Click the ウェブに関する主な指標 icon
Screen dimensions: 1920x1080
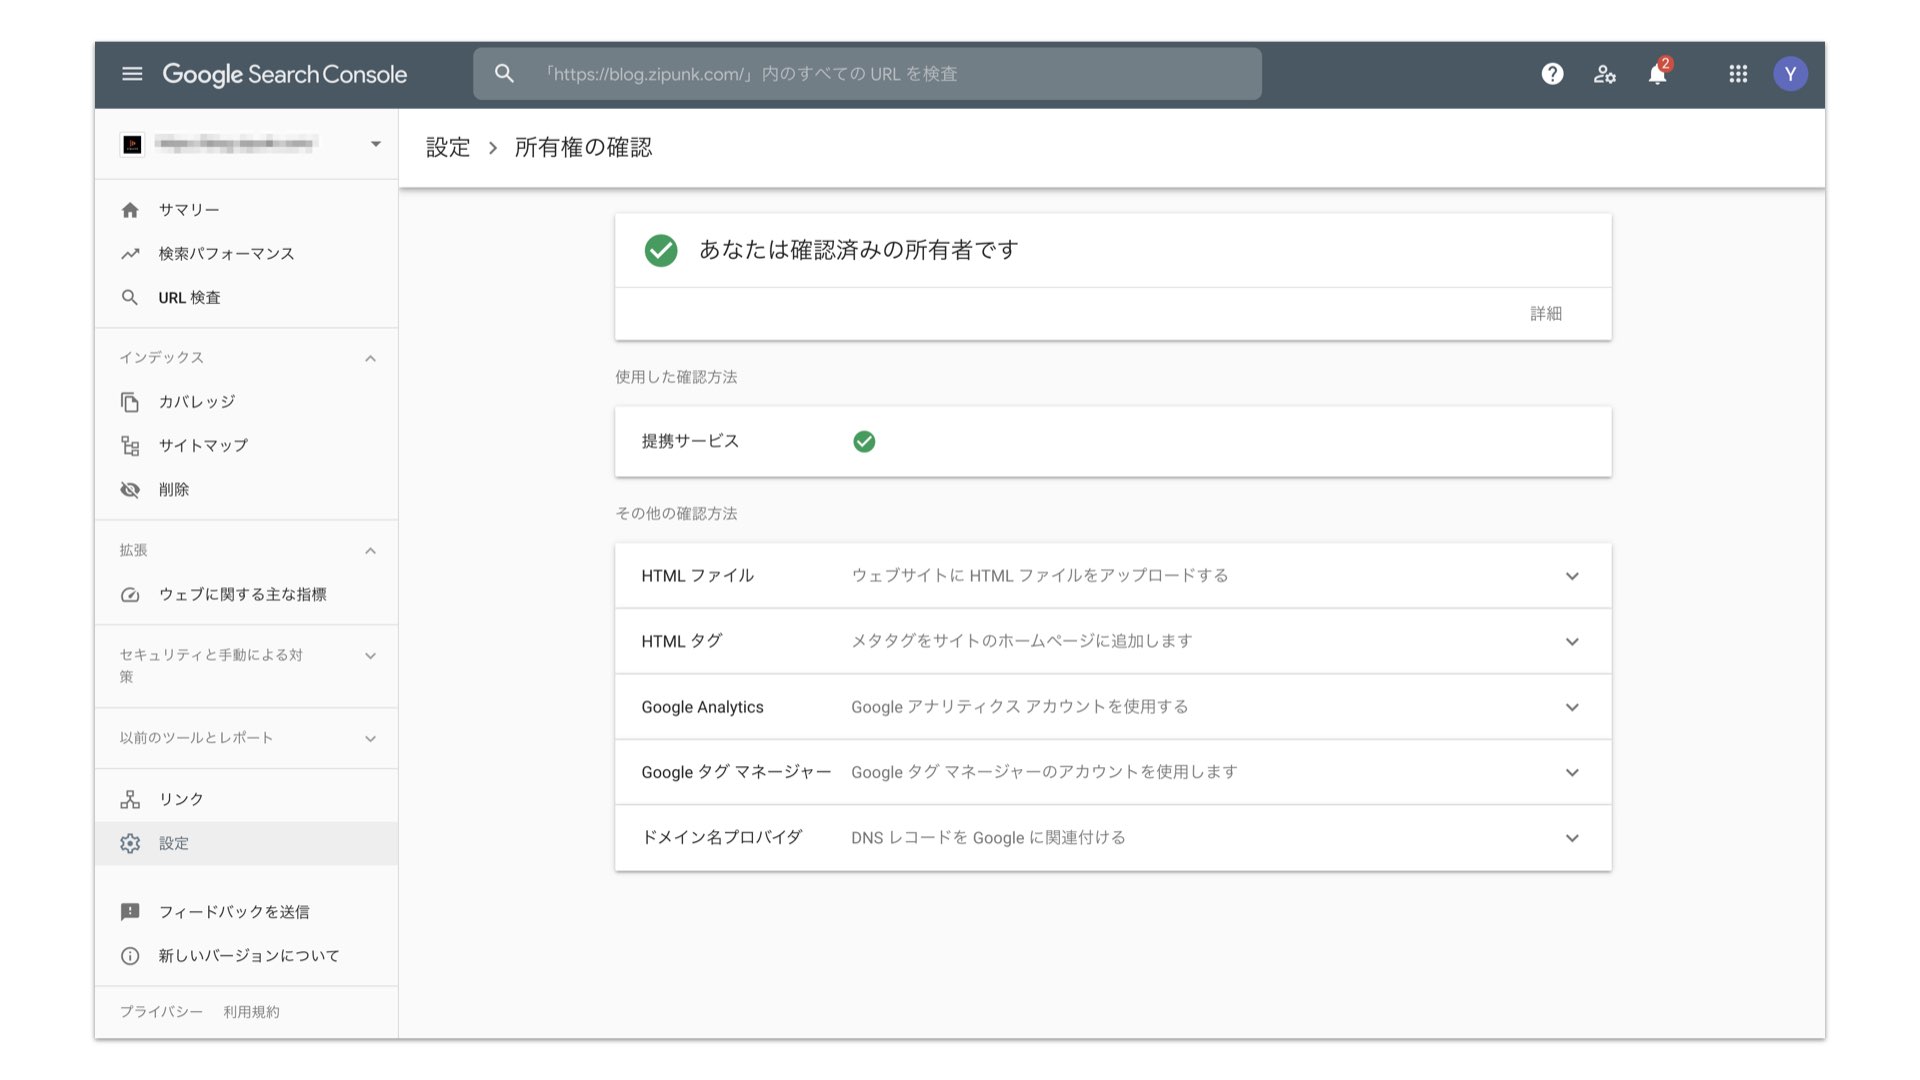point(128,595)
